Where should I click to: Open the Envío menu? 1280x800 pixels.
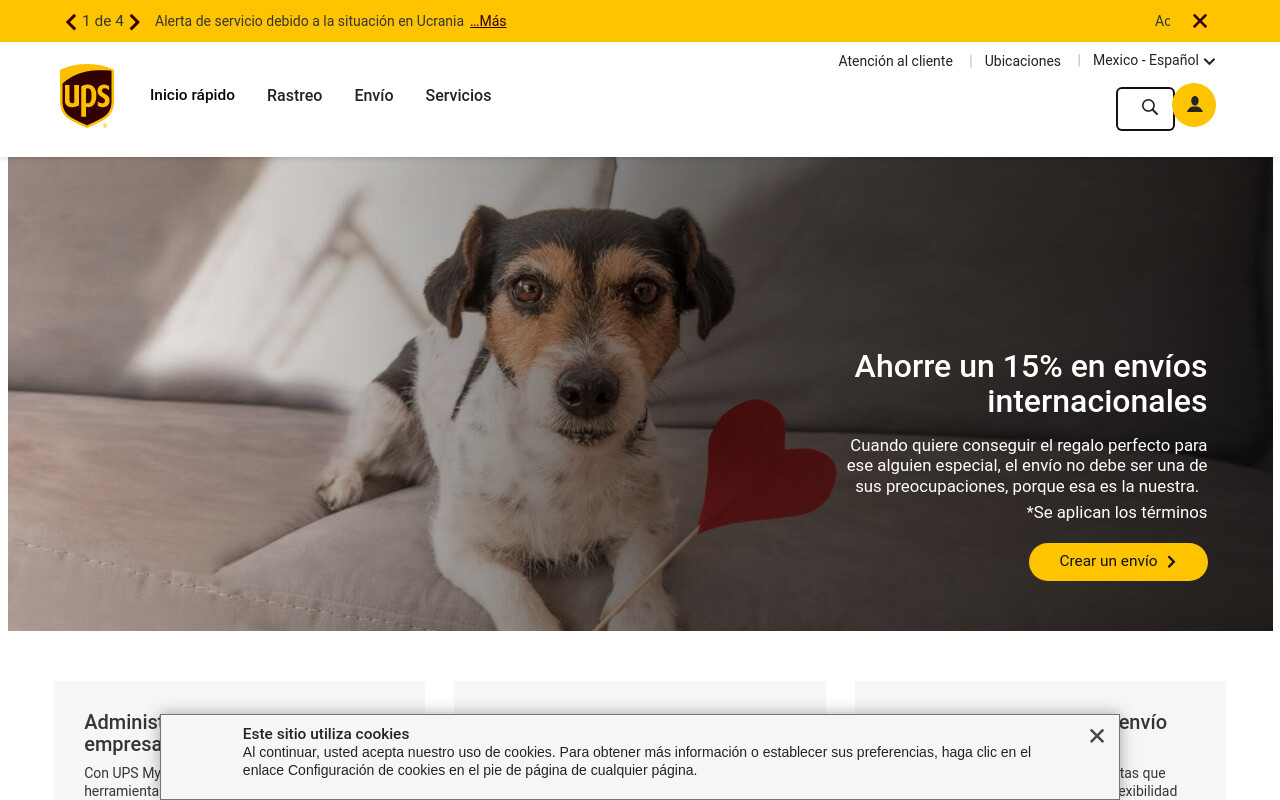374,96
